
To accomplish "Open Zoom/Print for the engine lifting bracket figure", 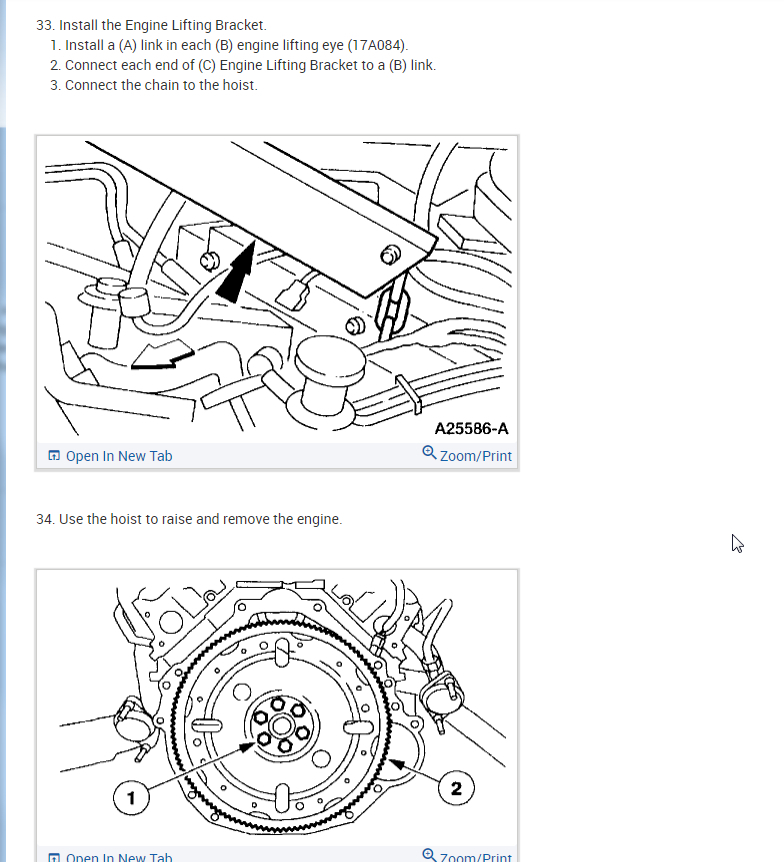I will pyautogui.click(x=476, y=456).
